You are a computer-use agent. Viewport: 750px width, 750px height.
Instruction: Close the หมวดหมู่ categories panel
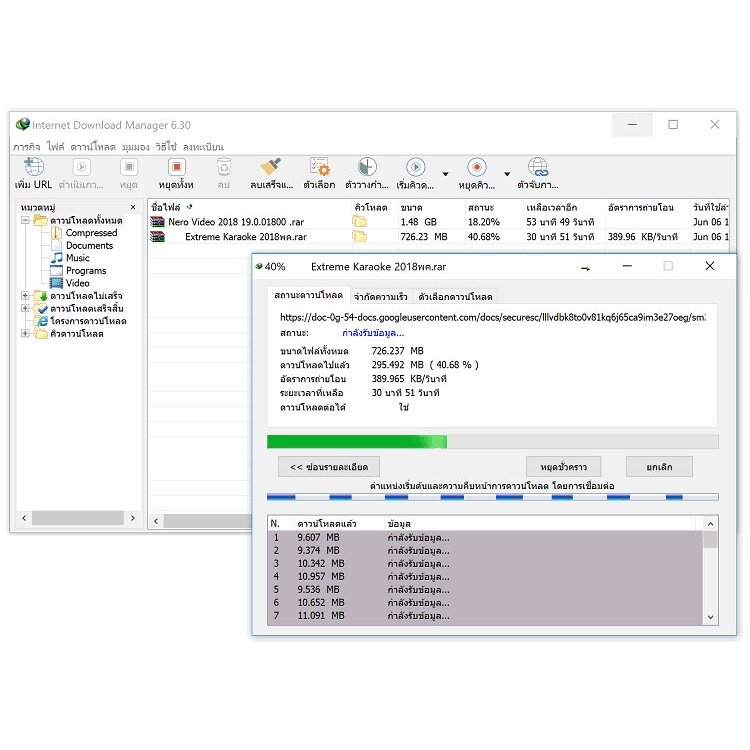tap(133, 207)
